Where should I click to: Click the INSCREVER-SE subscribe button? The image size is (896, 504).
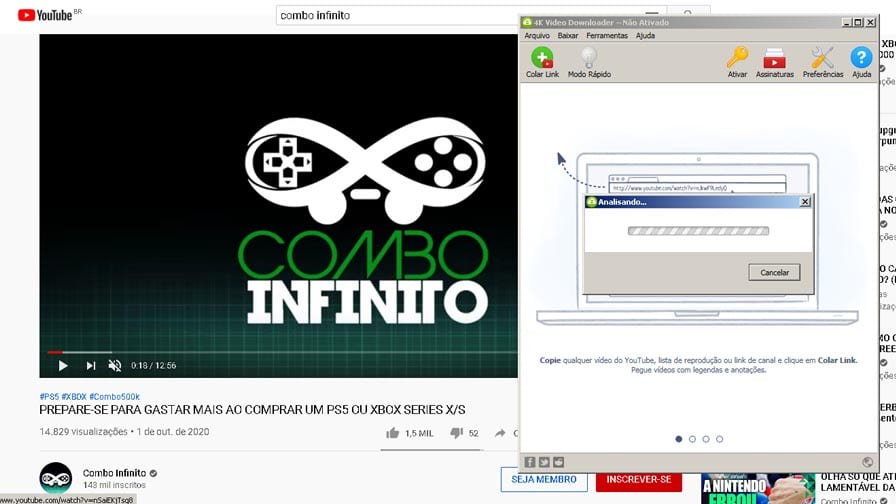[639, 479]
